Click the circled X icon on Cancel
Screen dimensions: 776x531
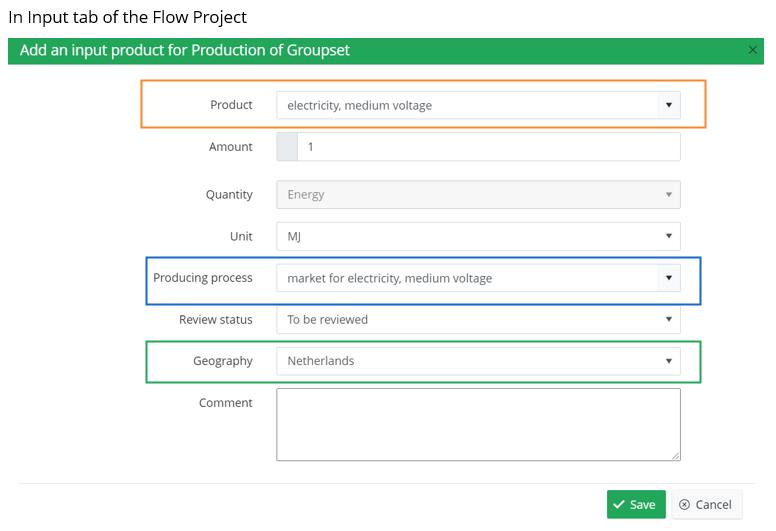coord(684,504)
